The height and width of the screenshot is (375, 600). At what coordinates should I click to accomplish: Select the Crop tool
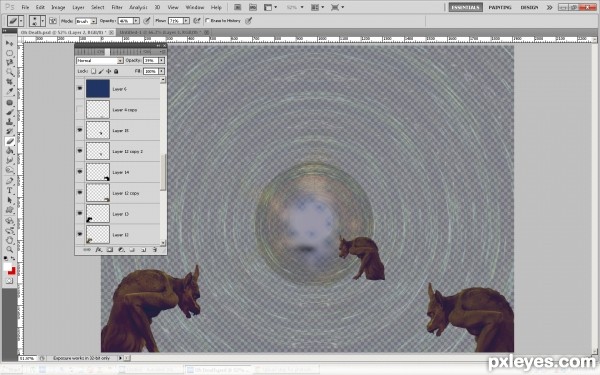(10, 82)
